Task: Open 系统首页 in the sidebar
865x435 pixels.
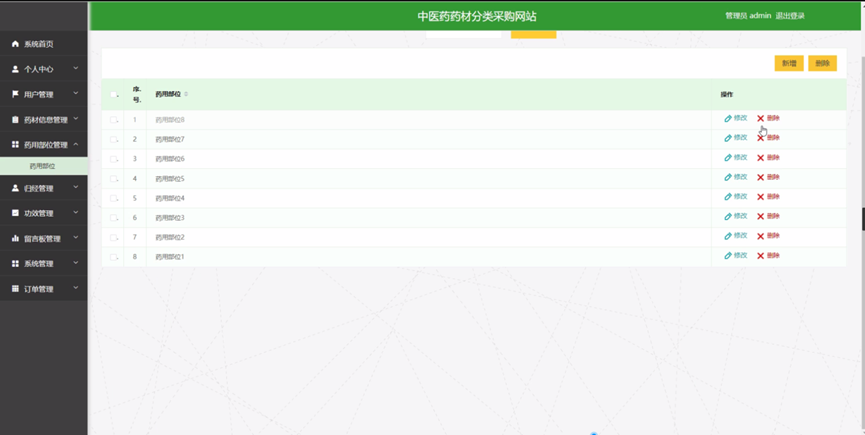Action: 44,44
